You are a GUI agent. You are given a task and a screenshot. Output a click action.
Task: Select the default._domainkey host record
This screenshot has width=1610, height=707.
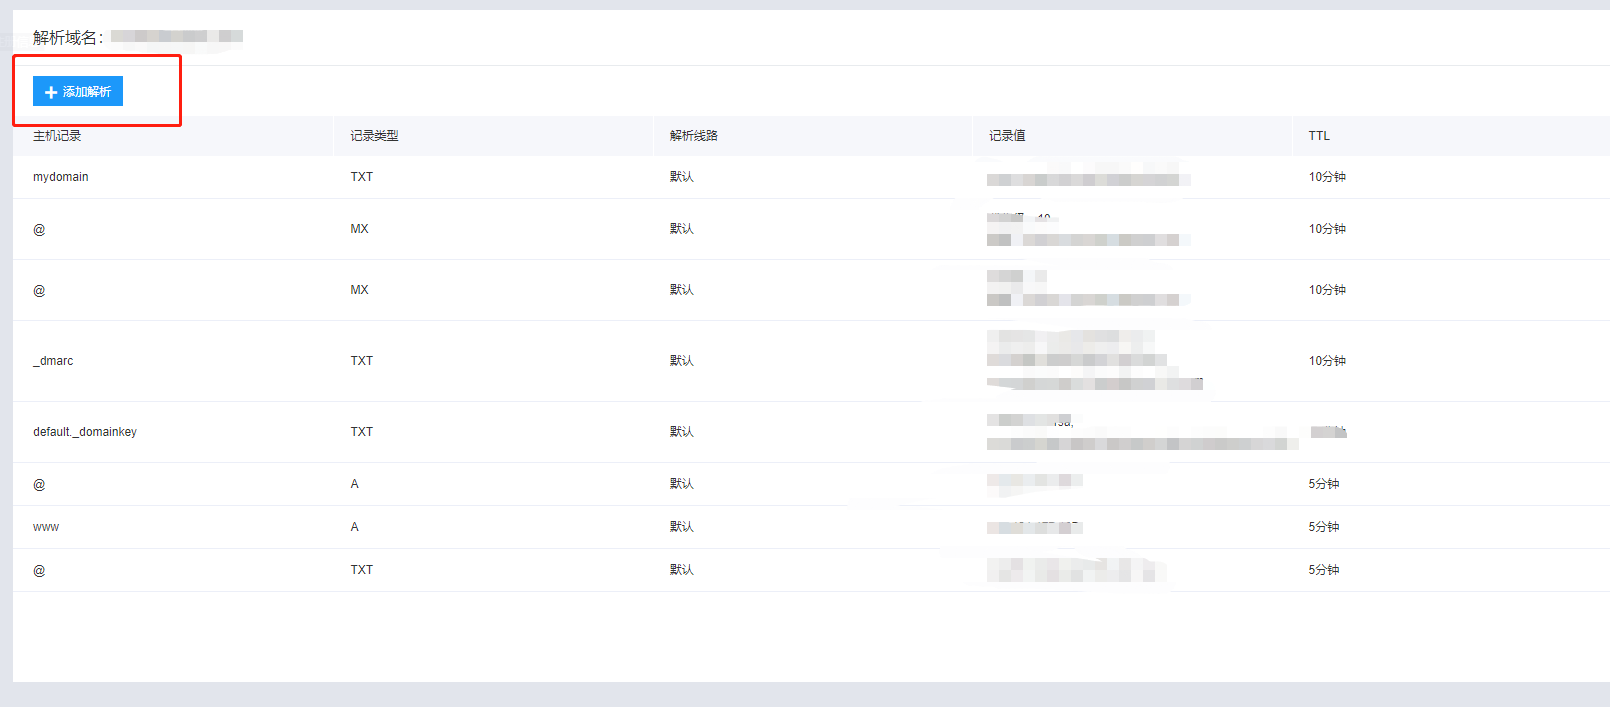85,432
